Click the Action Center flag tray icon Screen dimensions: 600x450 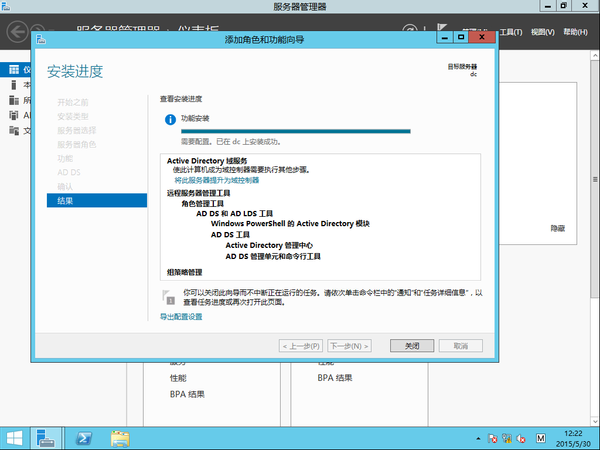point(492,439)
